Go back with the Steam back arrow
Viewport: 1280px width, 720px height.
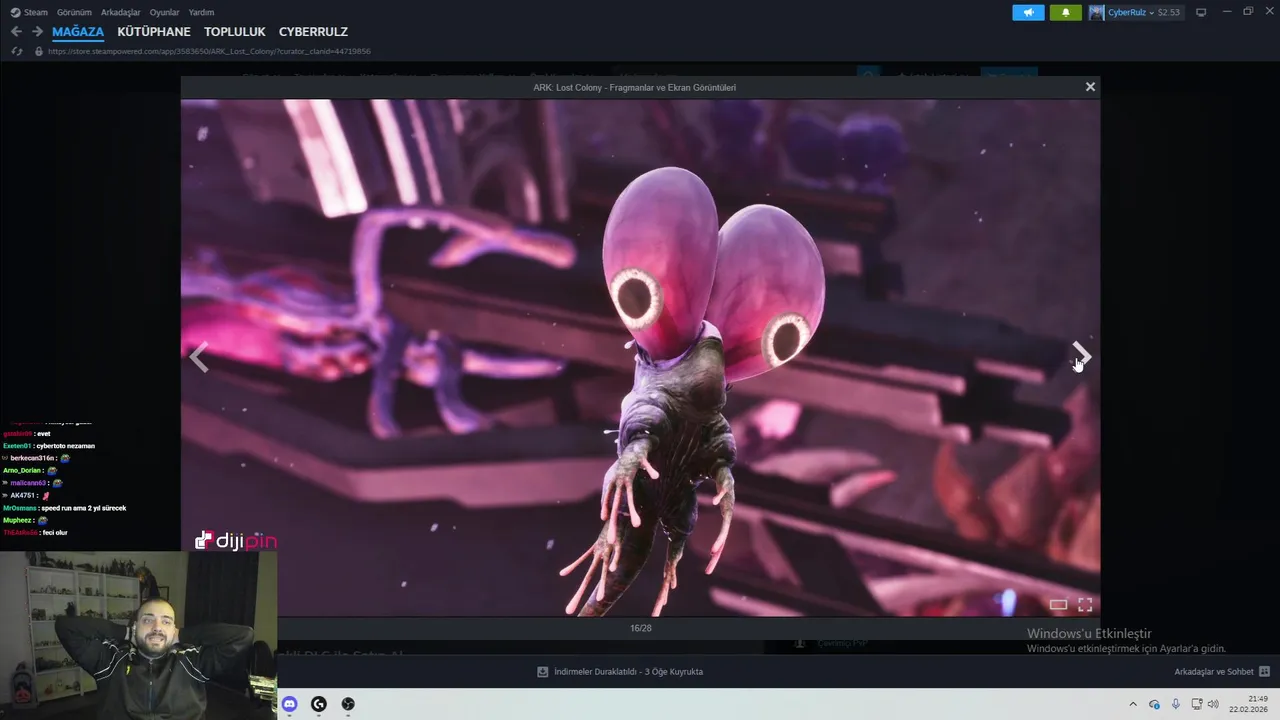coord(16,32)
